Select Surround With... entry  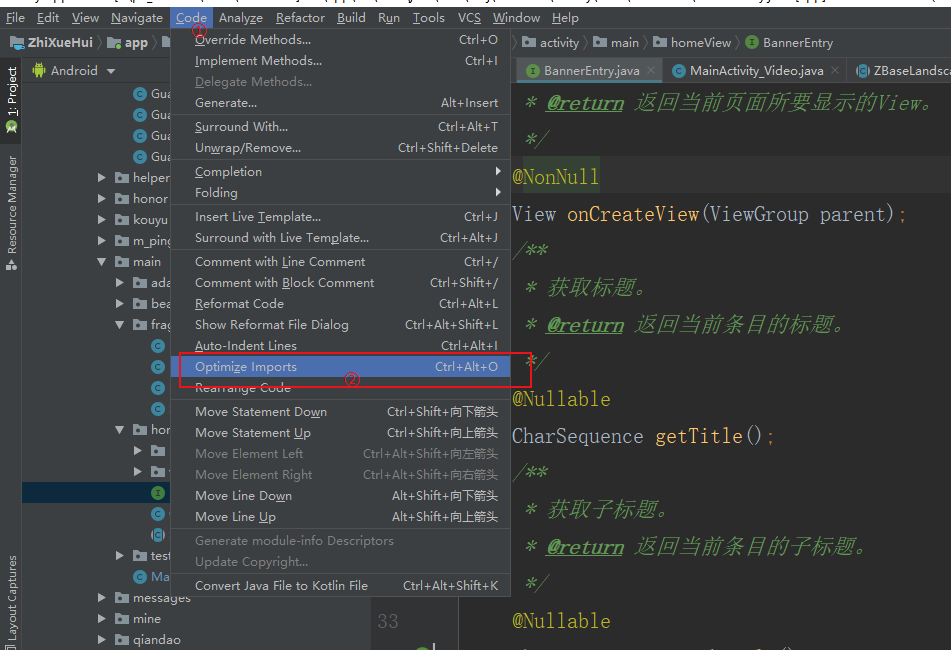click(x=340, y=127)
